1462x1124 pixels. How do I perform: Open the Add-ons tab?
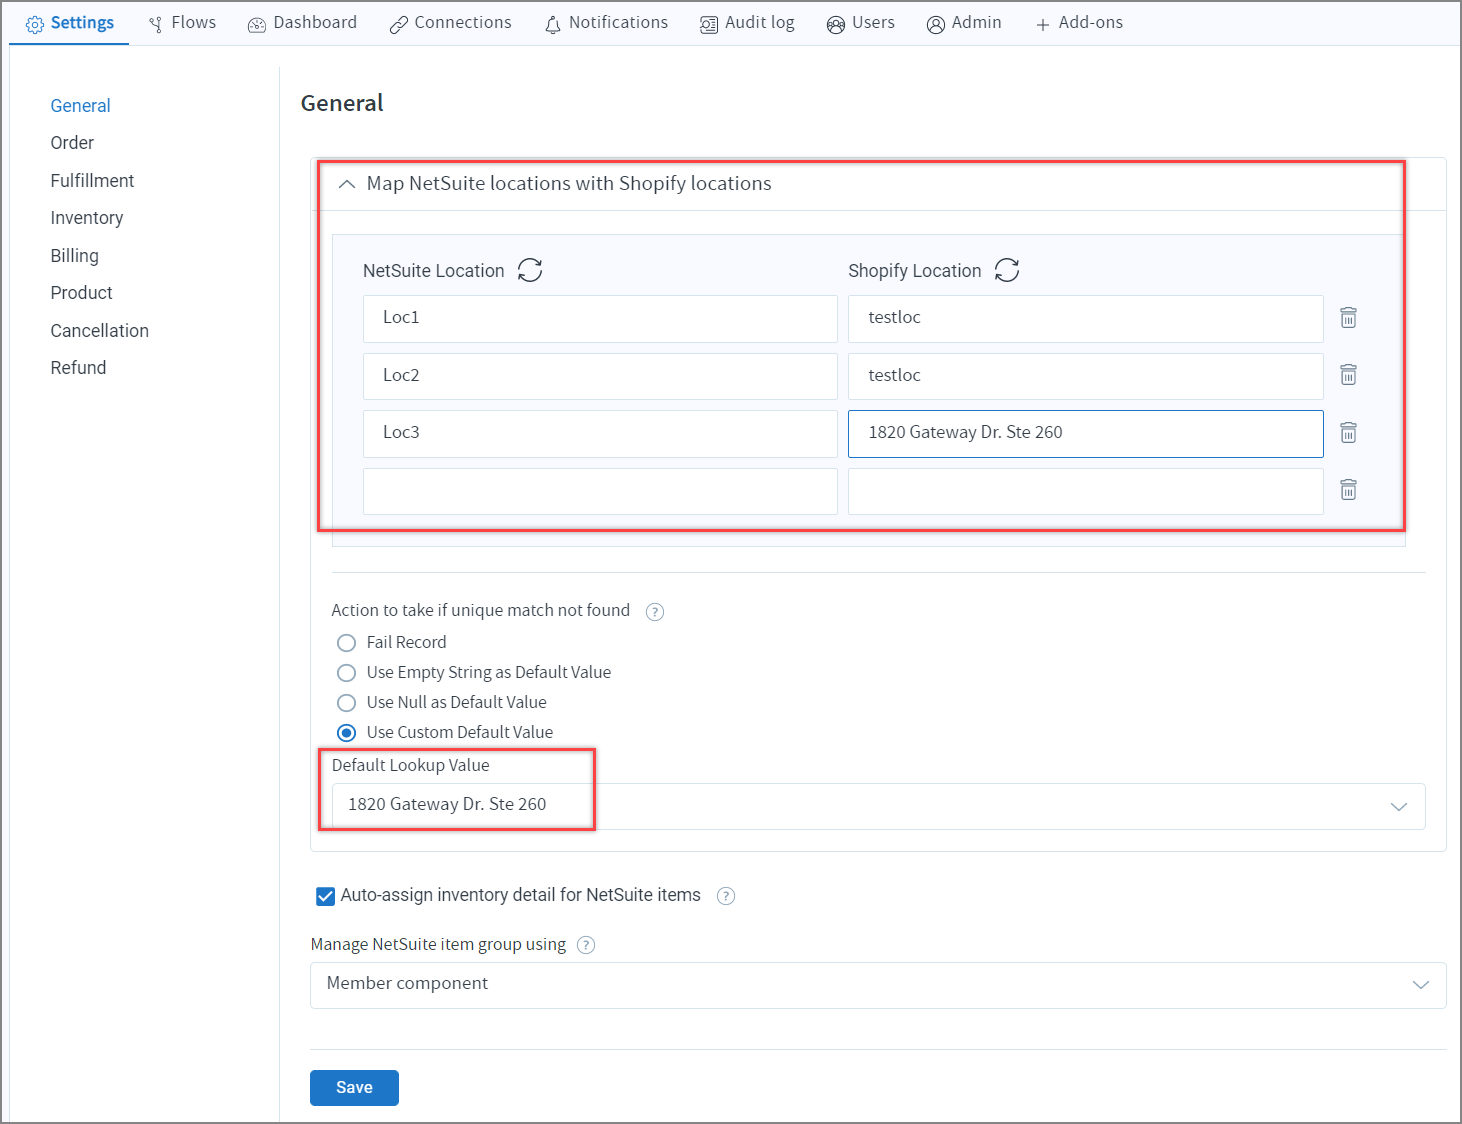(x=1079, y=23)
